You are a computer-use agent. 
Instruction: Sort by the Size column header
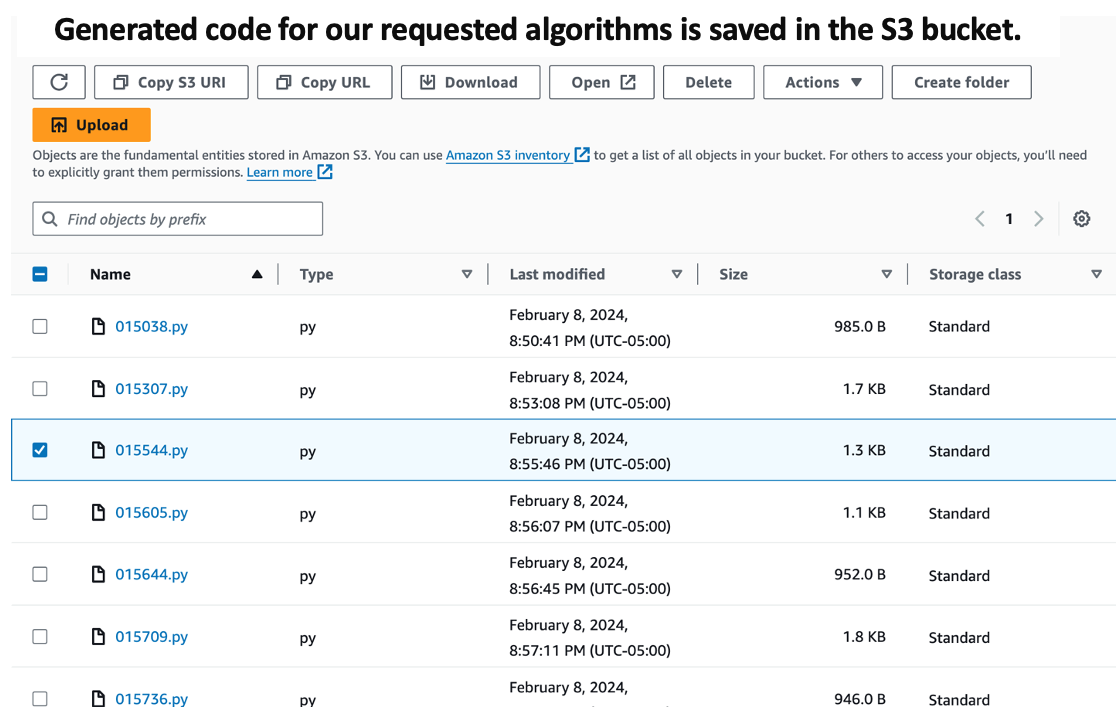[733, 274]
